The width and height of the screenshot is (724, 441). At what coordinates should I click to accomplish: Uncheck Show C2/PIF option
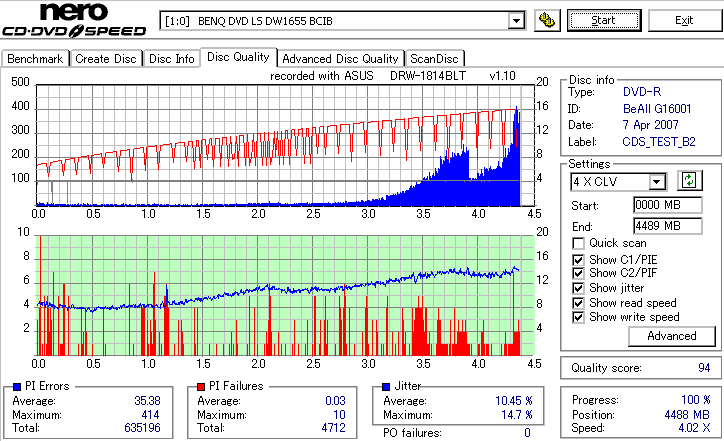point(578,273)
